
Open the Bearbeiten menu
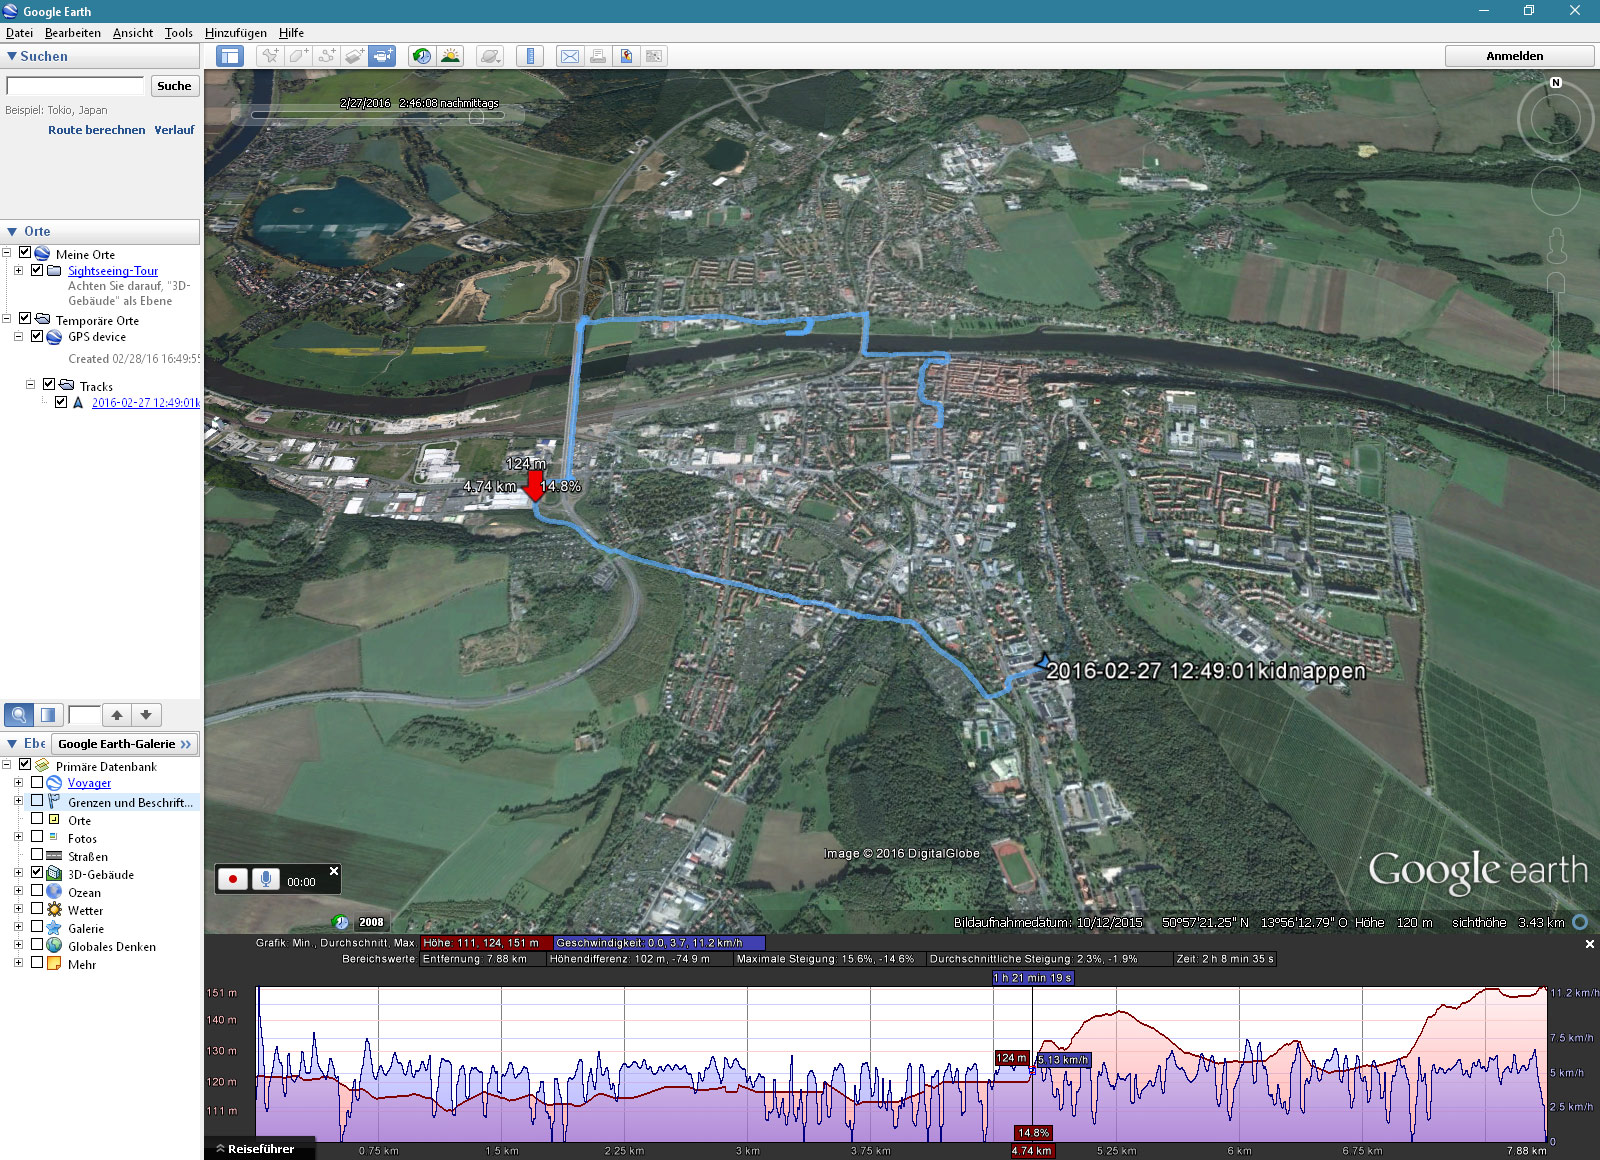(x=73, y=33)
